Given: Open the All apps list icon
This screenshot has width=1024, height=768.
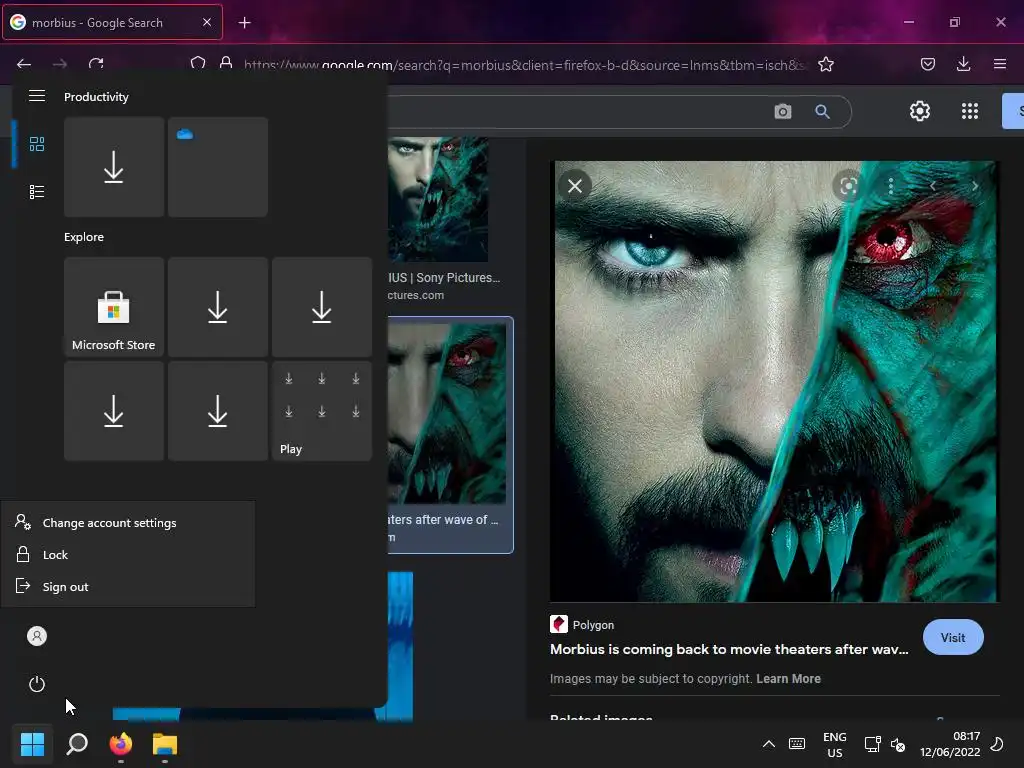Looking at the screenshot, I should pos(37,192).
